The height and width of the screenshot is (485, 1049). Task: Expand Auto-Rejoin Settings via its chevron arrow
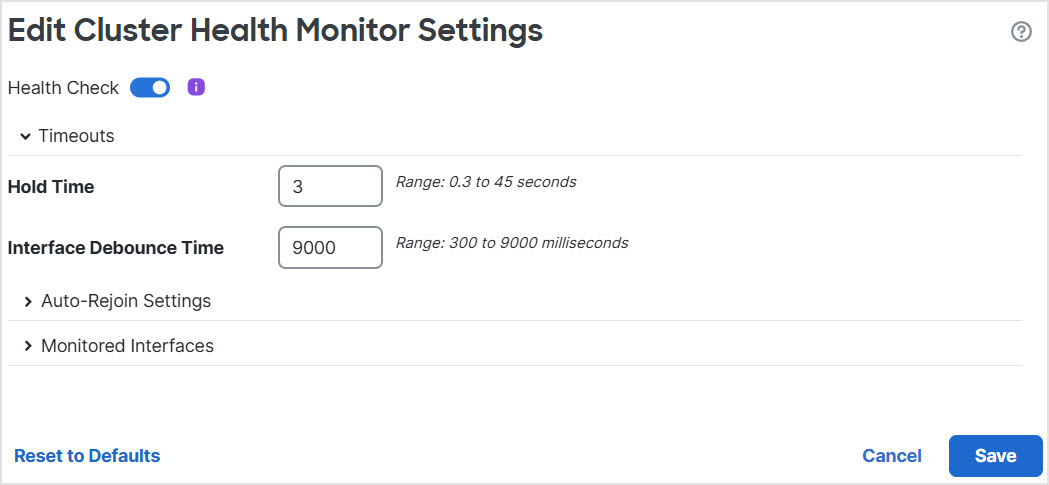pos(28,301)
